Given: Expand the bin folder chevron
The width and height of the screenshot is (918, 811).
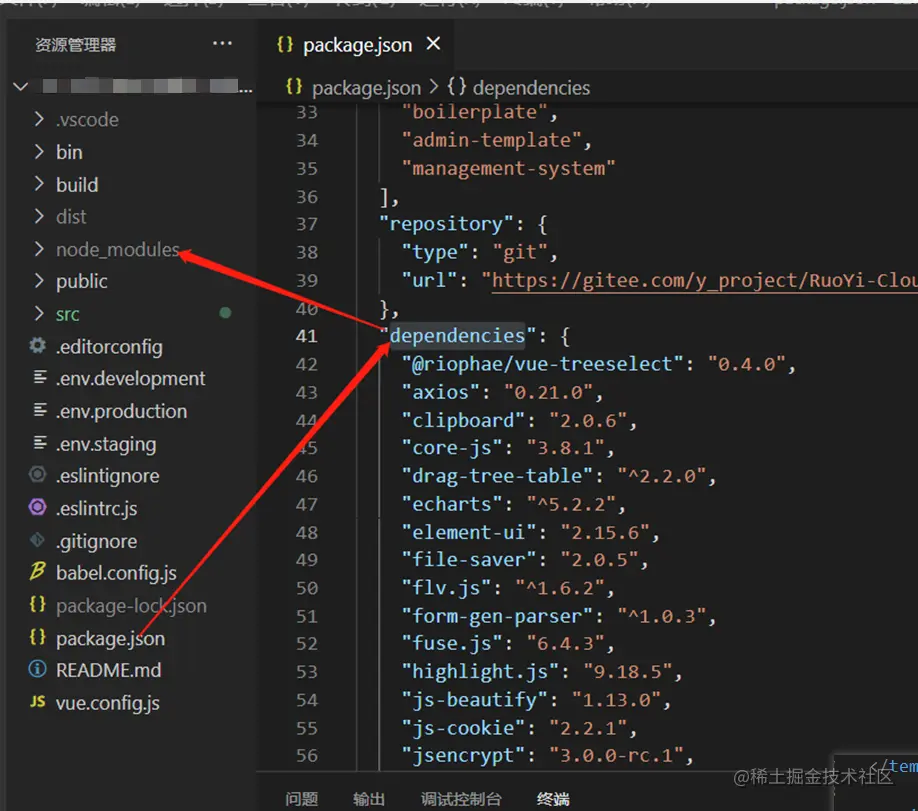Looking at the screenshot, I should click(x=39, y=152).
